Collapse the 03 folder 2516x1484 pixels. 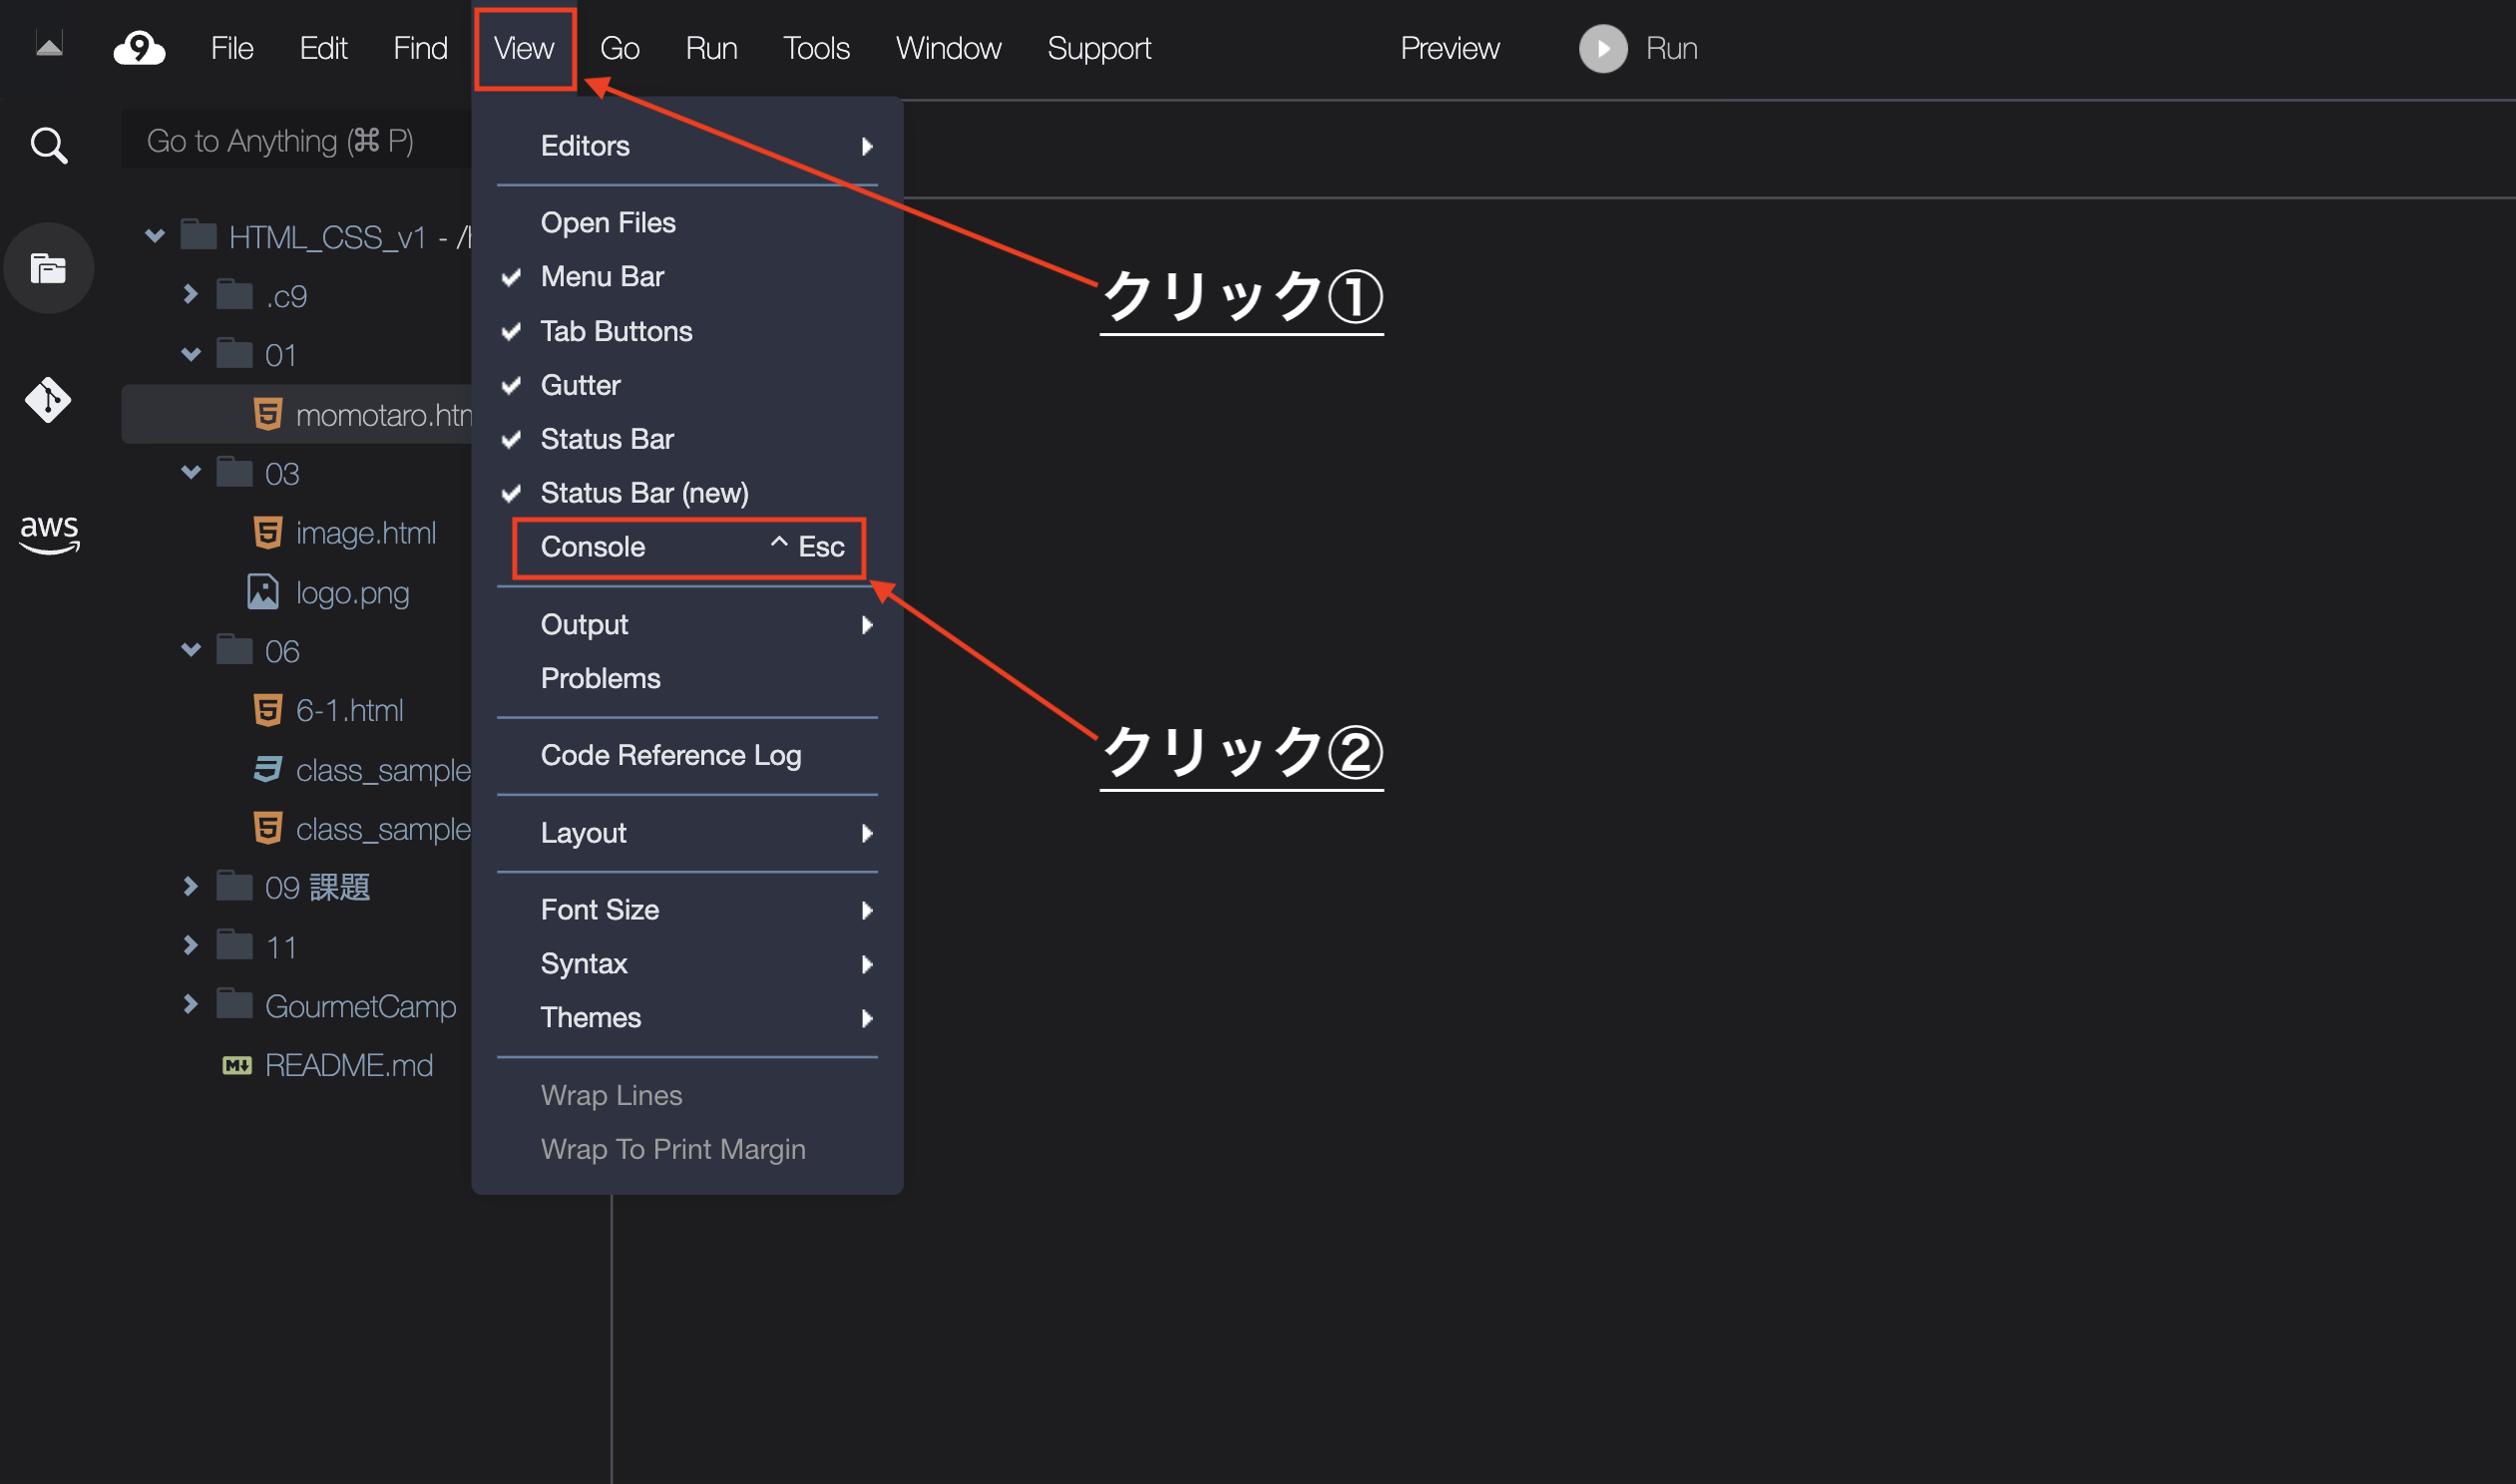[190, 472]
